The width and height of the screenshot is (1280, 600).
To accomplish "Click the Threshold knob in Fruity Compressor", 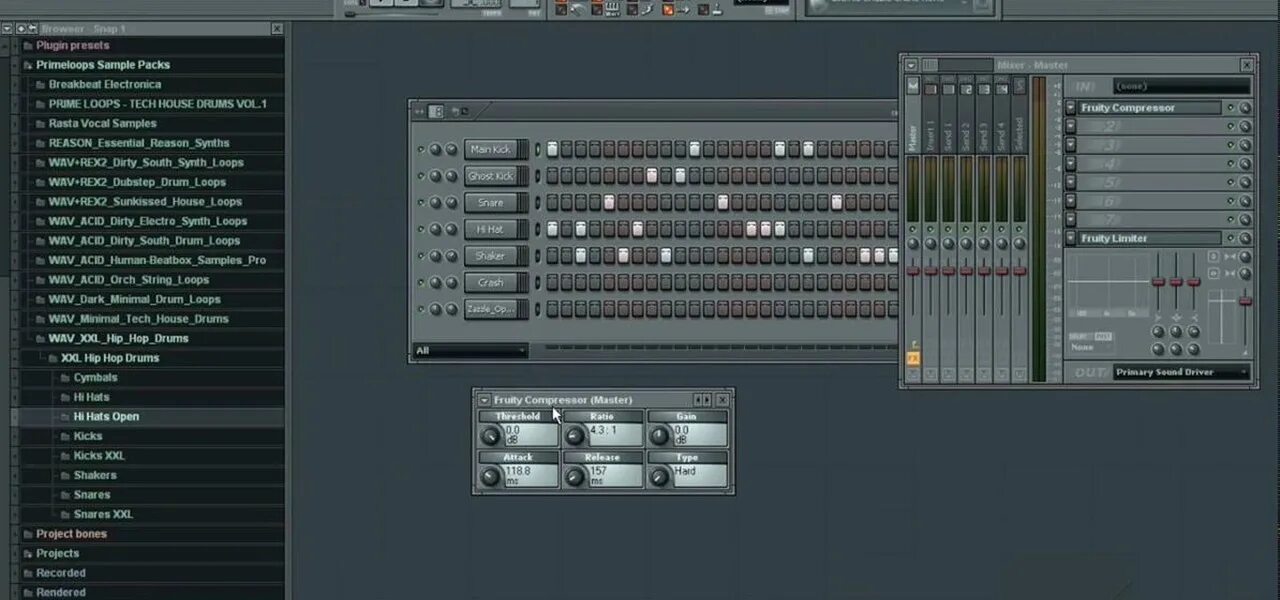I will (x=490, y=436).
